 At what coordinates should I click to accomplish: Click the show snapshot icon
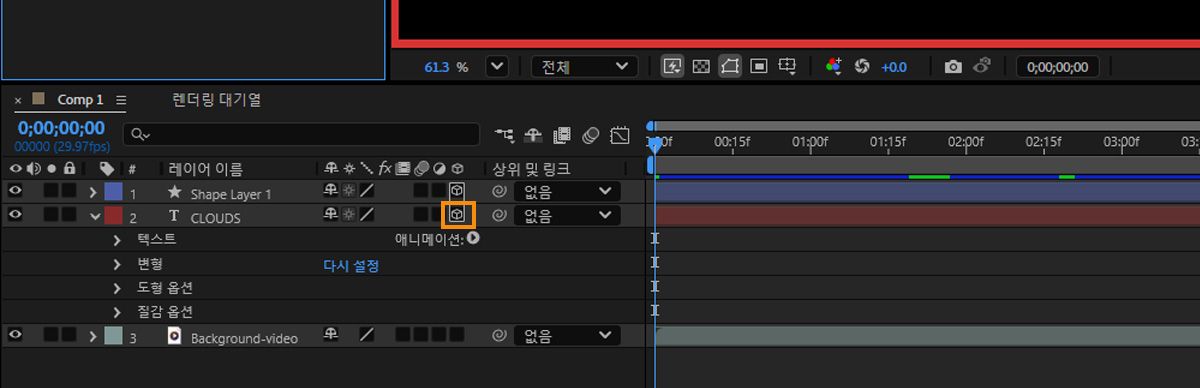coord(982,67)
